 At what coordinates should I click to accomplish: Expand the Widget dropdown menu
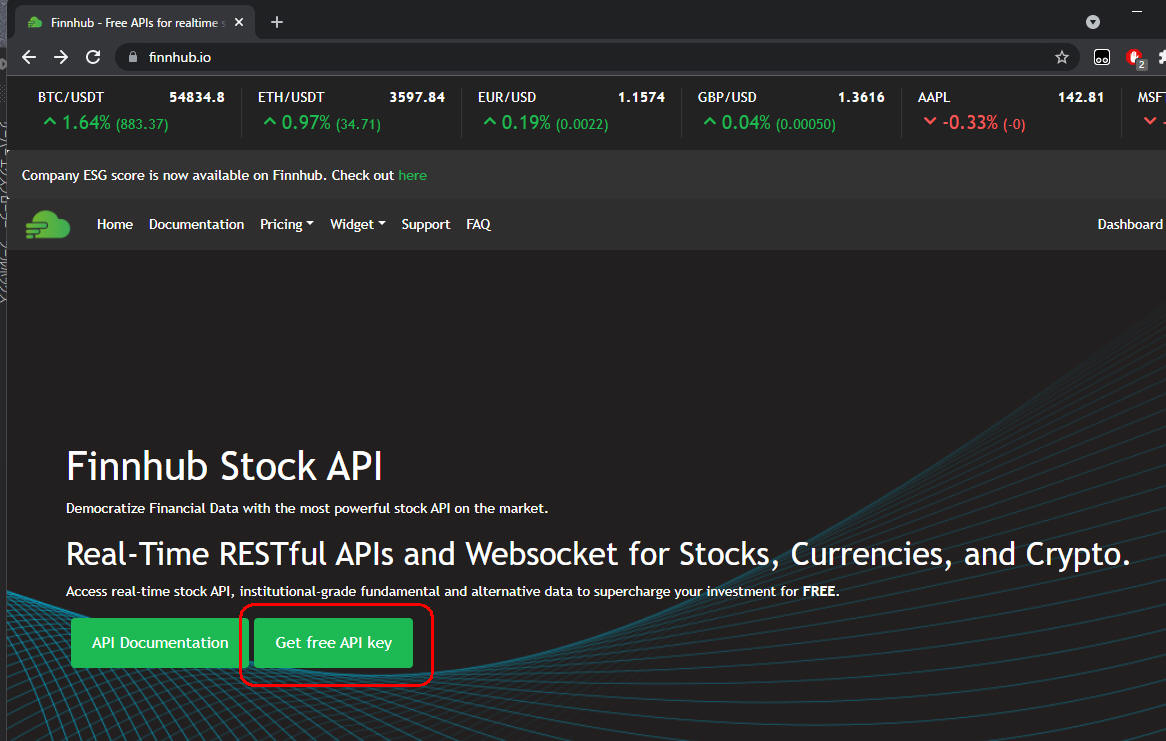(x=358, y=224)
